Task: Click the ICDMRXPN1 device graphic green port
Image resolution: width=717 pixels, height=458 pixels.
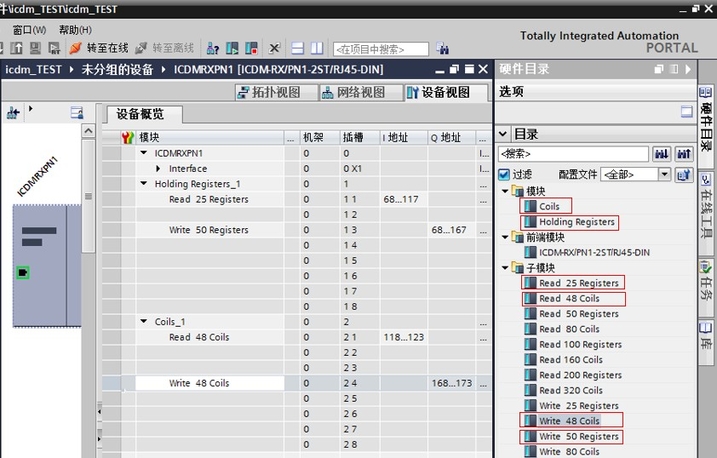Action: [x=23, y=273]
